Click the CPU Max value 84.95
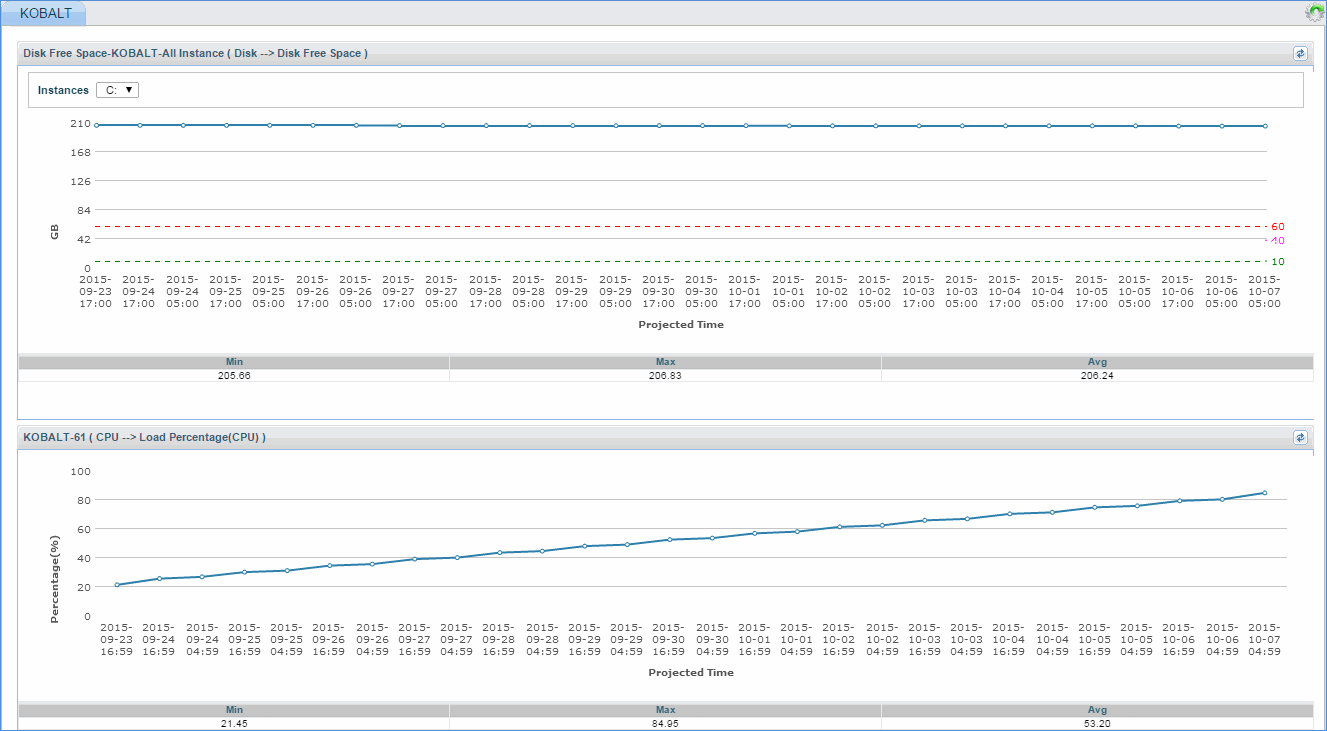The image size is (1327, 731). click(x=665, y=723)
